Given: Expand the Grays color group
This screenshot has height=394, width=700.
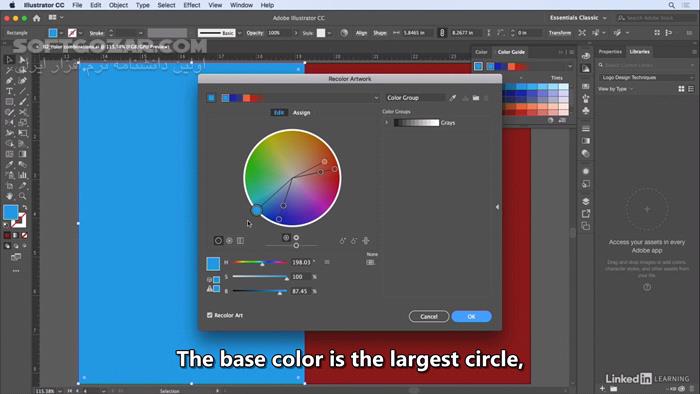Looking at the screenshot, I should click(x=387, y=122).
